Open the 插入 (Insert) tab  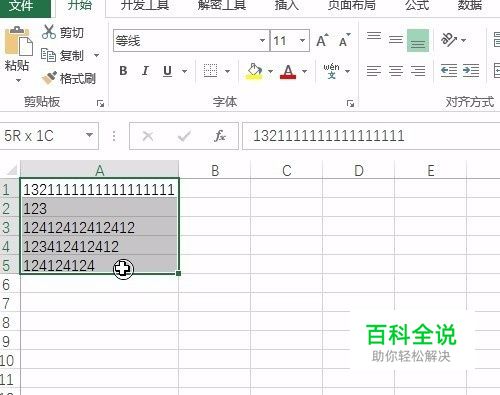(287, 5)
